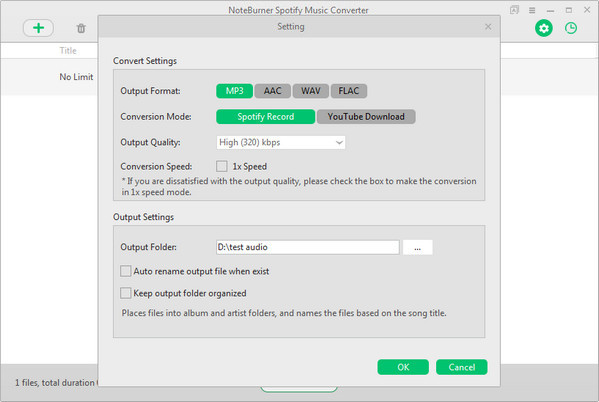Open the conversion history clock icon
This screenshot has width=599, height=402.
571,28
